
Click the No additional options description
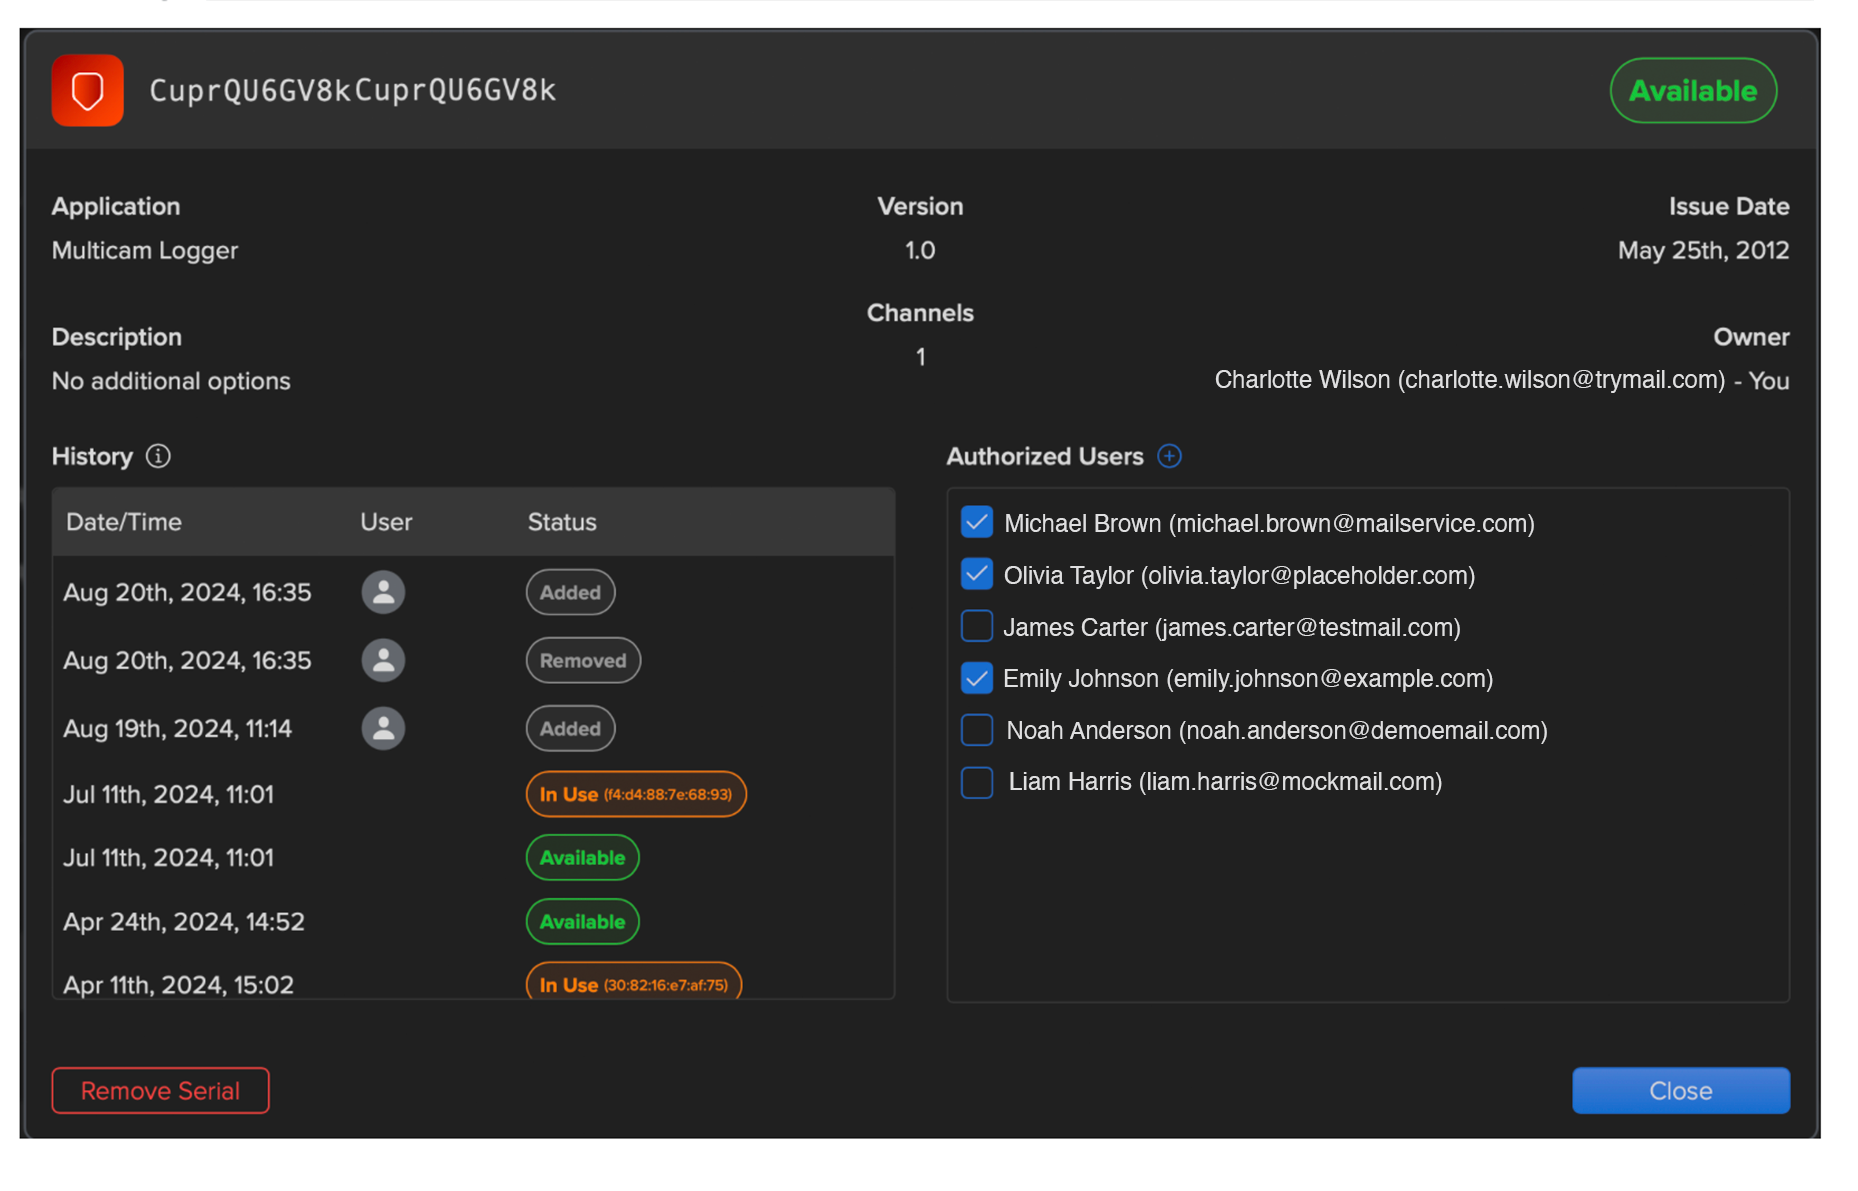click(171, 381)
